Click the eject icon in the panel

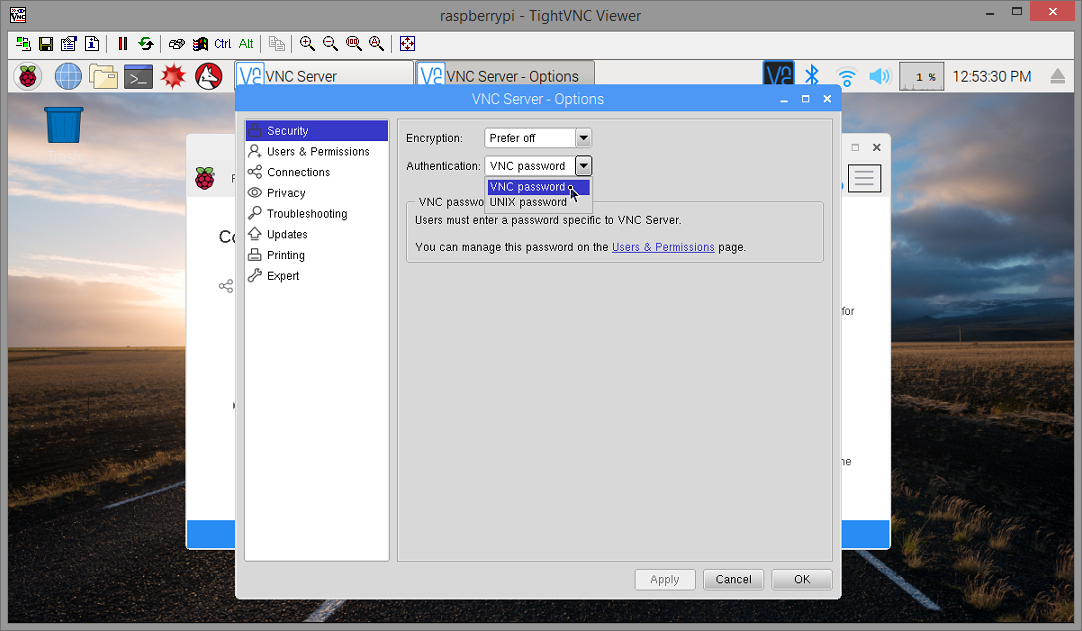click(1057, 77)
